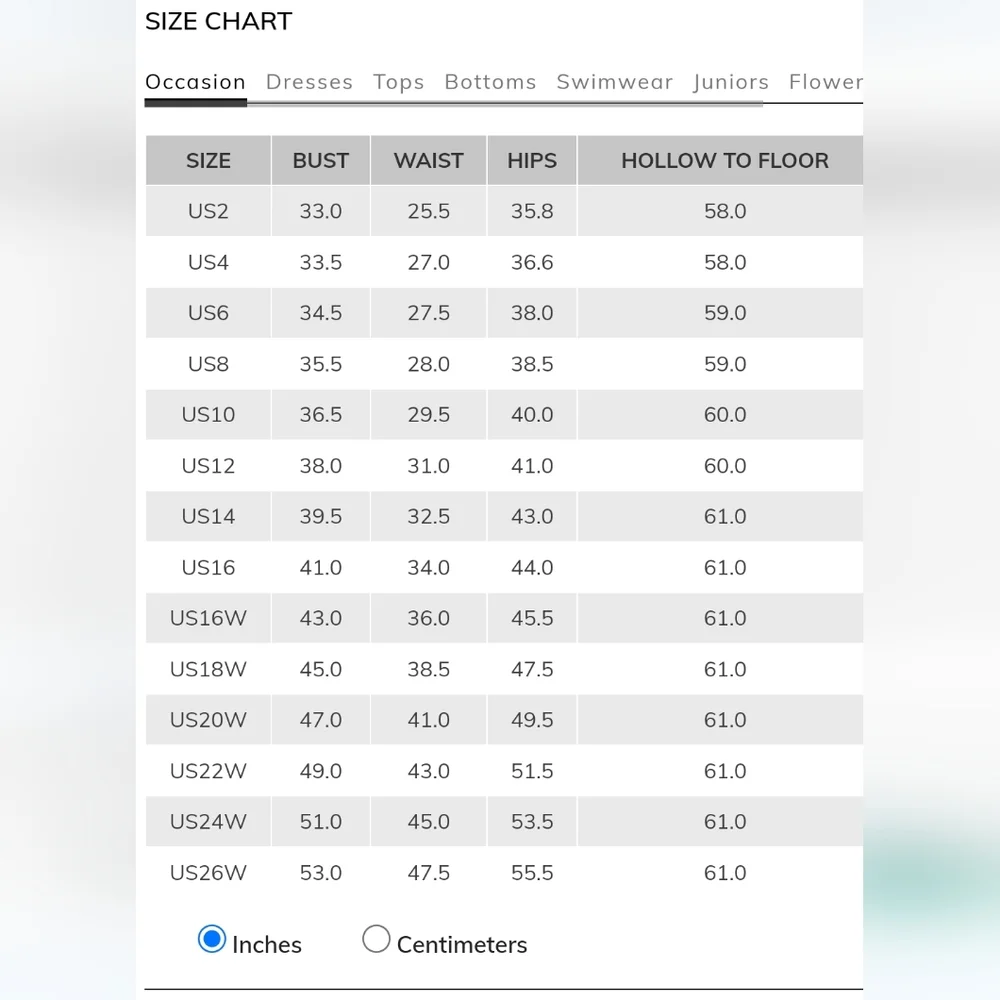
Task: Click the HIPS column header
Action: 532,161
